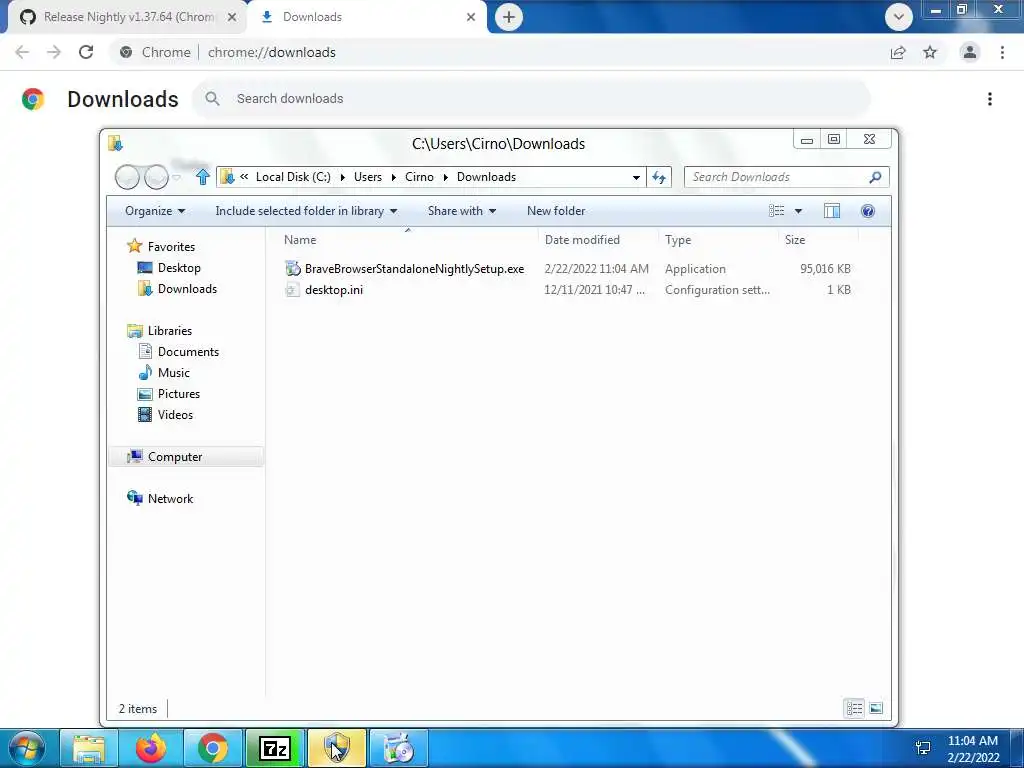This screenshot has height=768, width=1024.
Task: Close the Downloads tab
Action: [x=471, y=17]
